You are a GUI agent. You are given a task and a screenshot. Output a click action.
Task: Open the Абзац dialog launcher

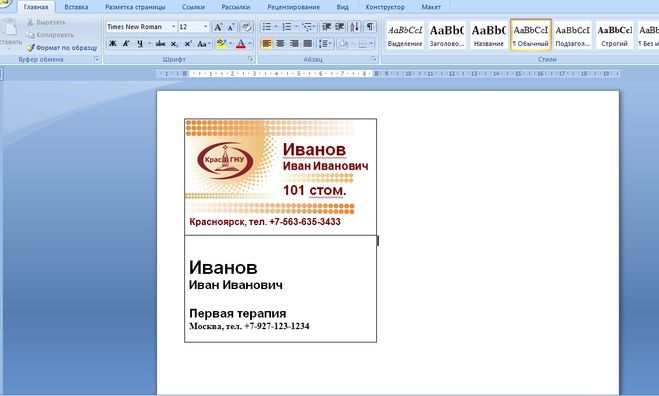[373, 59]
